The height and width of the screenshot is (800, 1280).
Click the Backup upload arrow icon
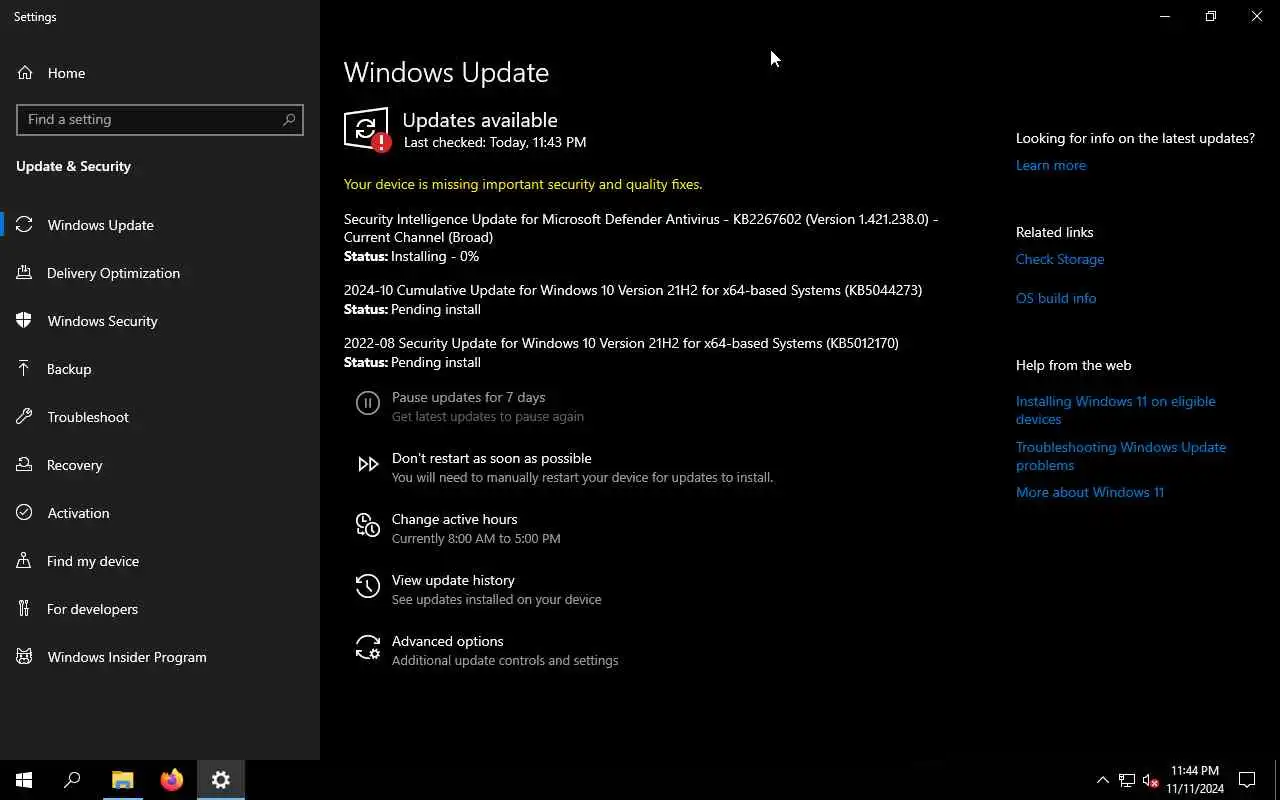tap(25, 369)
